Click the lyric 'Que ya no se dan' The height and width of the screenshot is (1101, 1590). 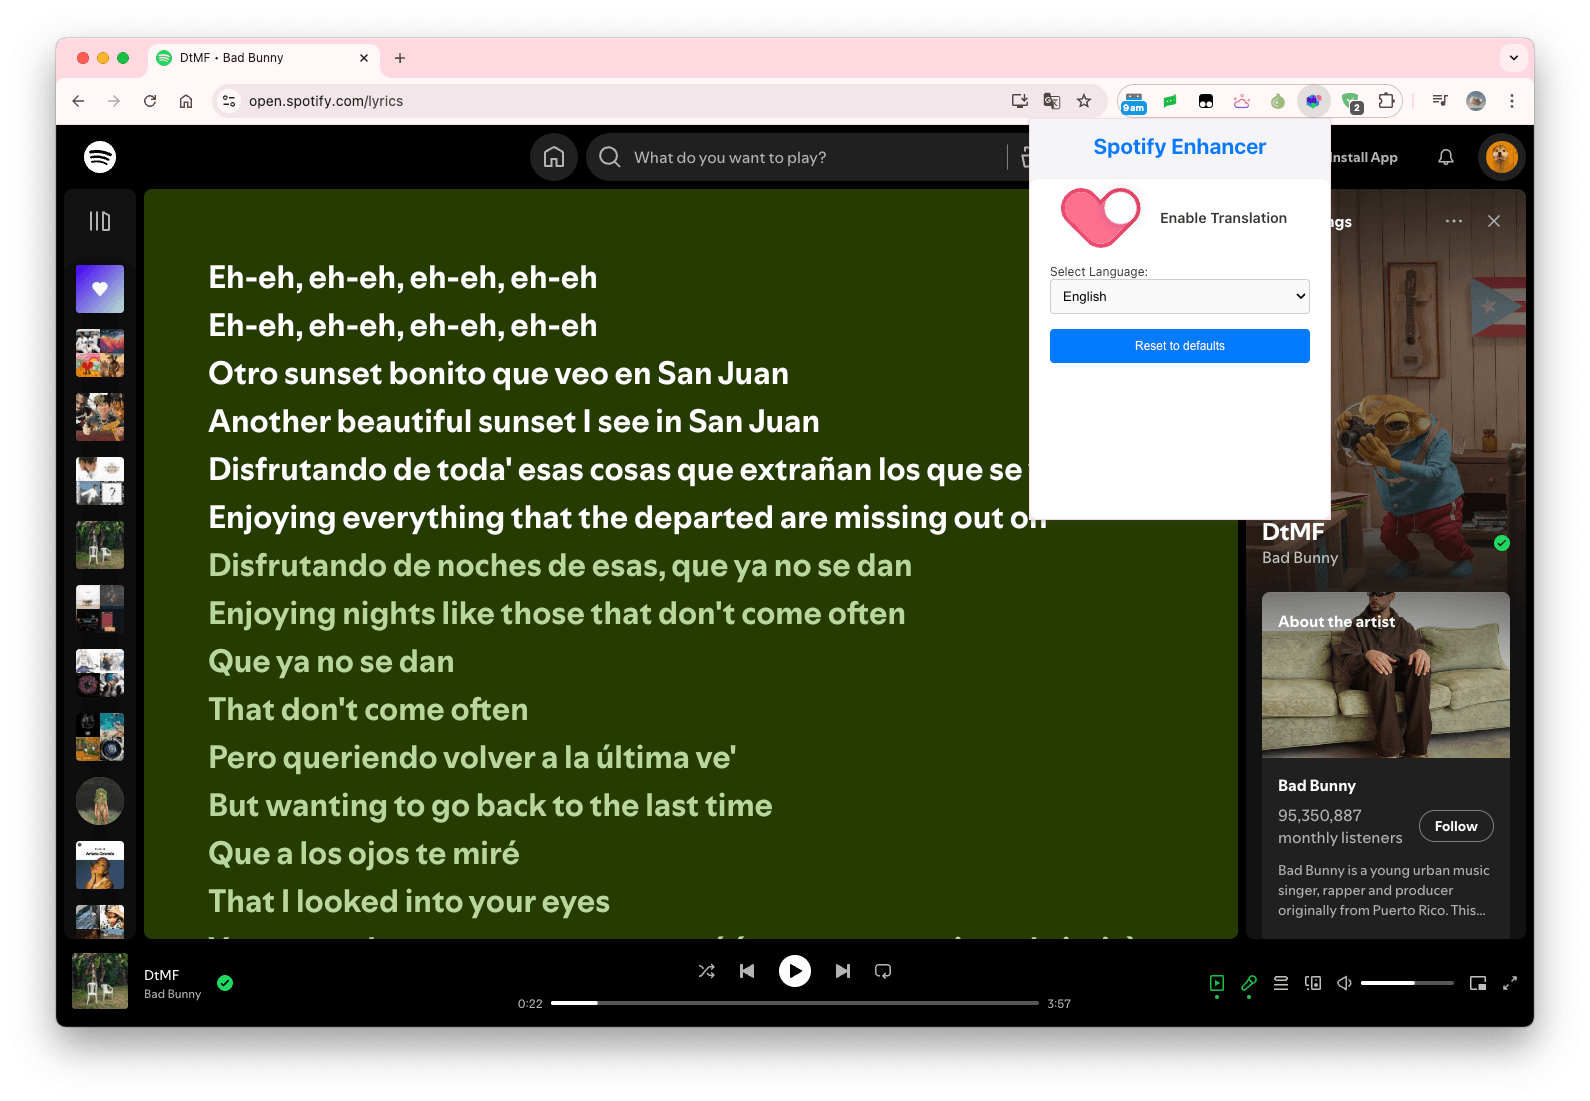point(331,661)
